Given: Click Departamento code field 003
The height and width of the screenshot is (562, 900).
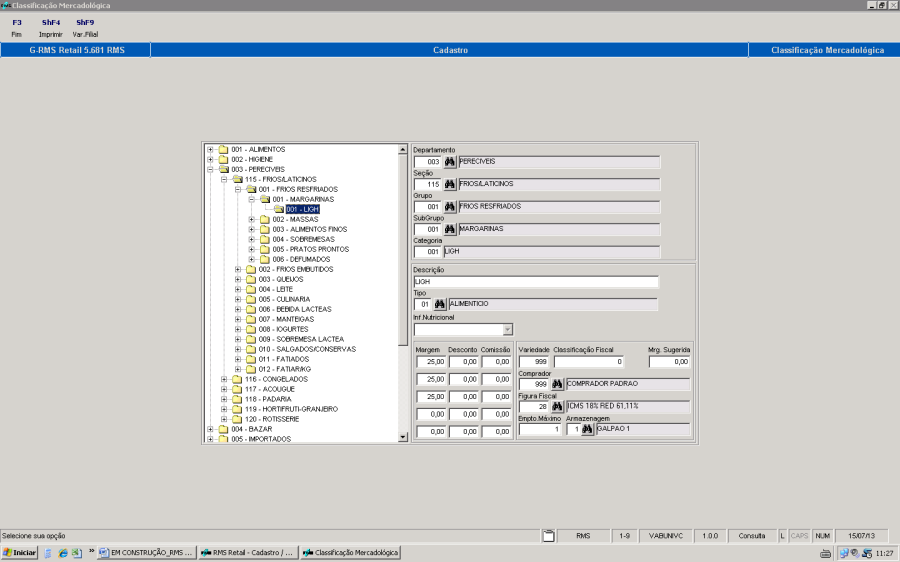Looking at the screenshot, I should (428, 162).
